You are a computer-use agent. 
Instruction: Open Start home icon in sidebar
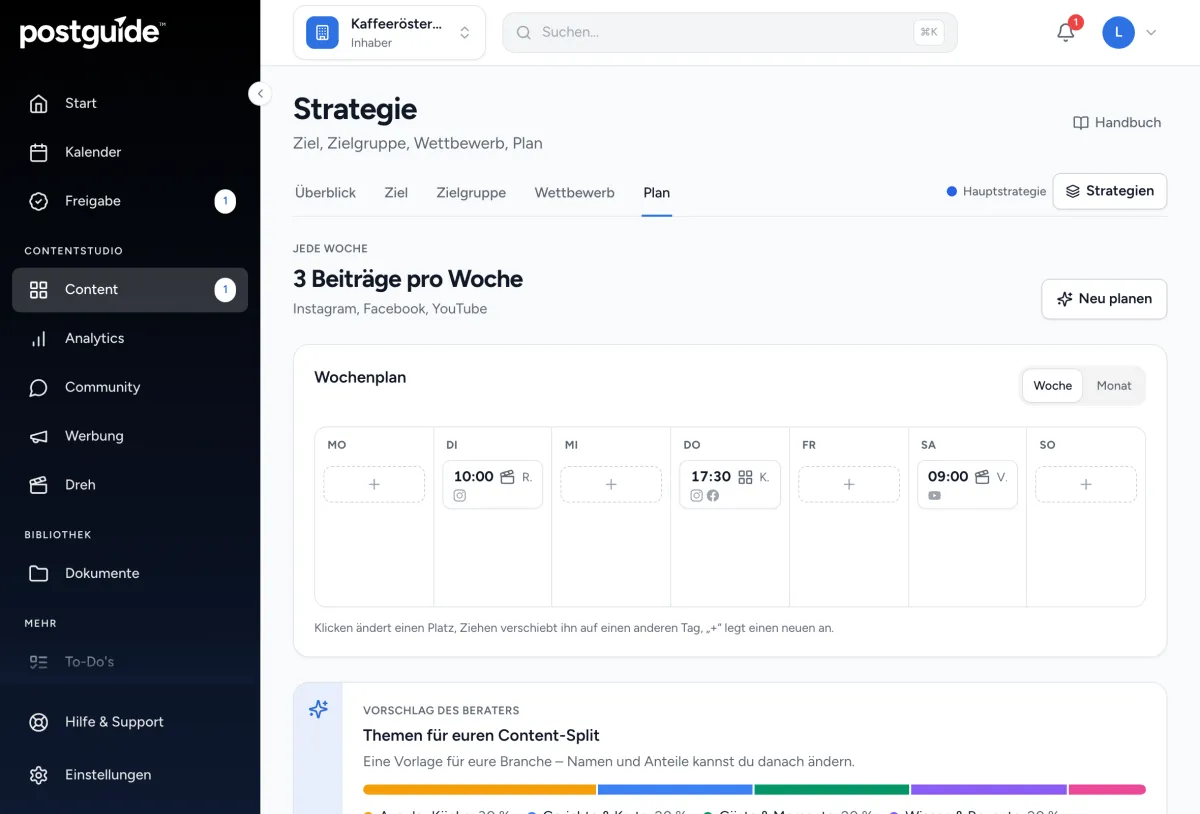pos(39,103)
